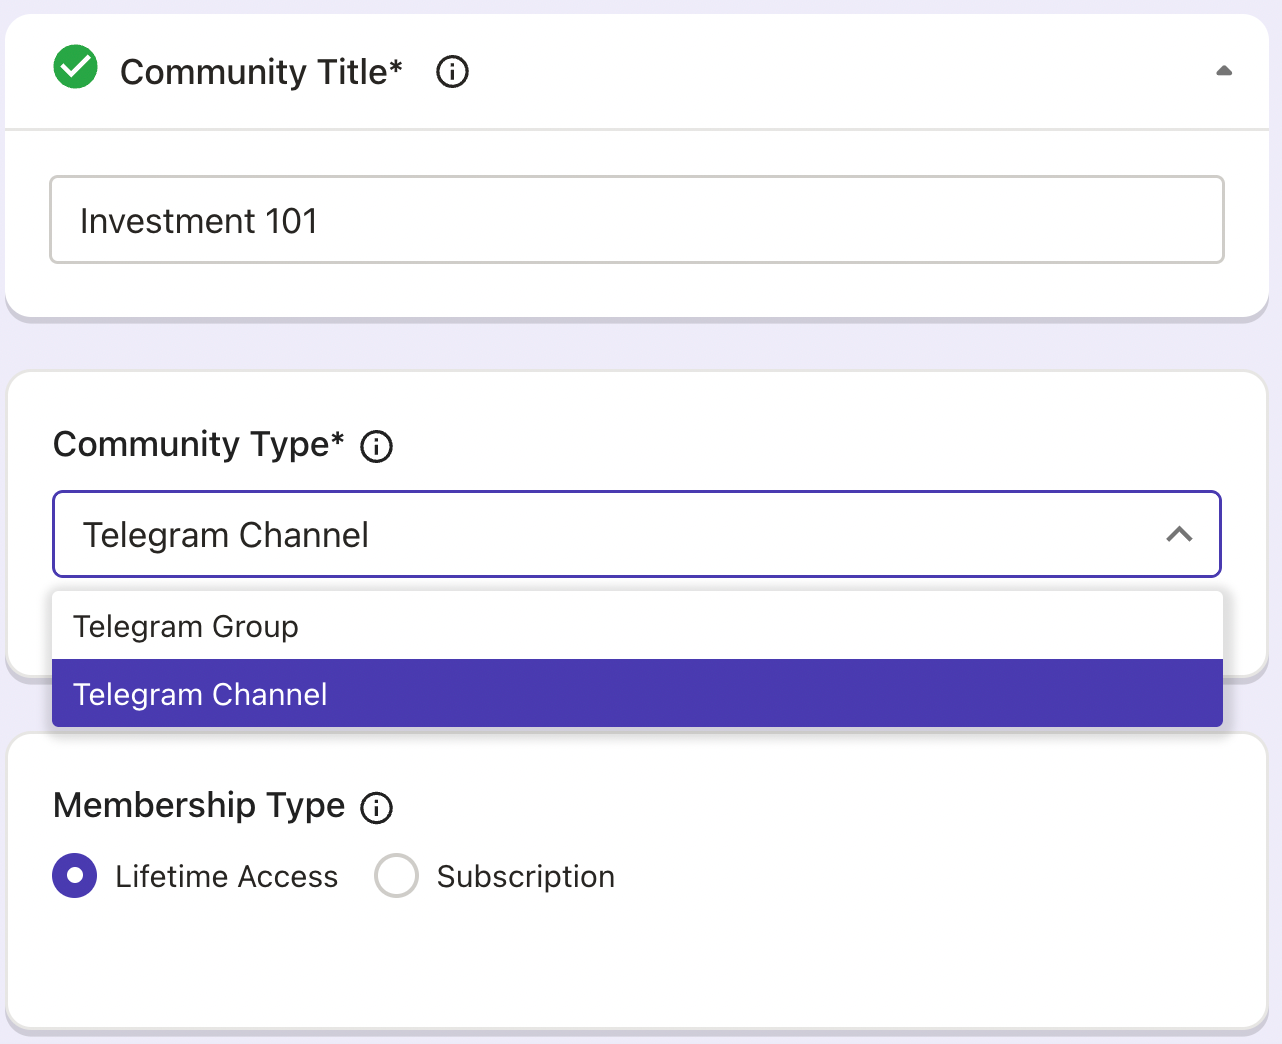Click the Membership Type info icon
This screenshot has width=1282, height=1044.
coord(376,808)
